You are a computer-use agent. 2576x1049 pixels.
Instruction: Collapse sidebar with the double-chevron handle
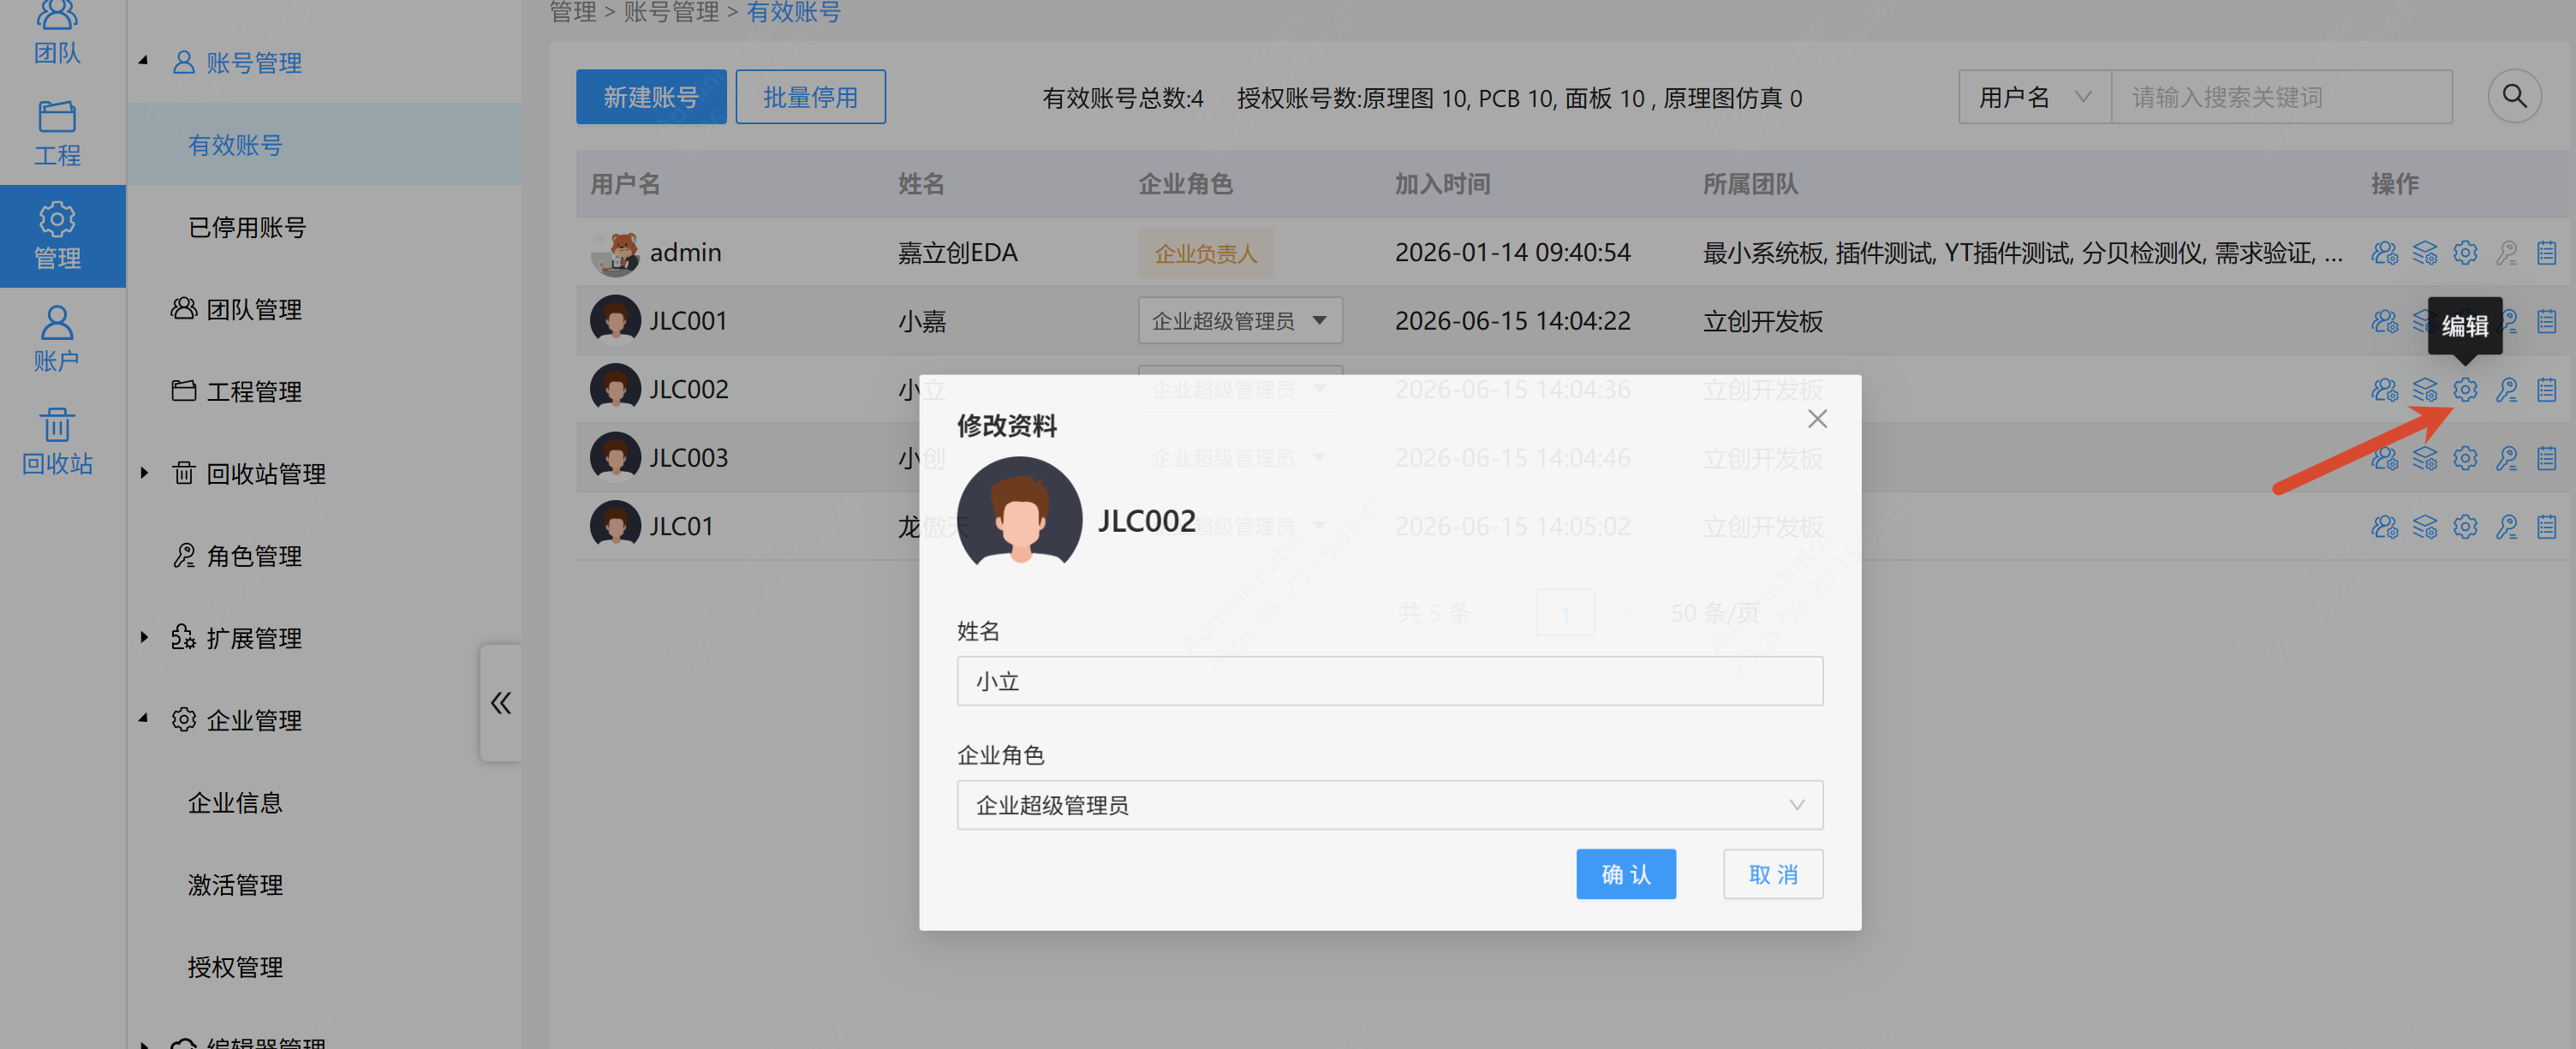click(x=501, y=703)
